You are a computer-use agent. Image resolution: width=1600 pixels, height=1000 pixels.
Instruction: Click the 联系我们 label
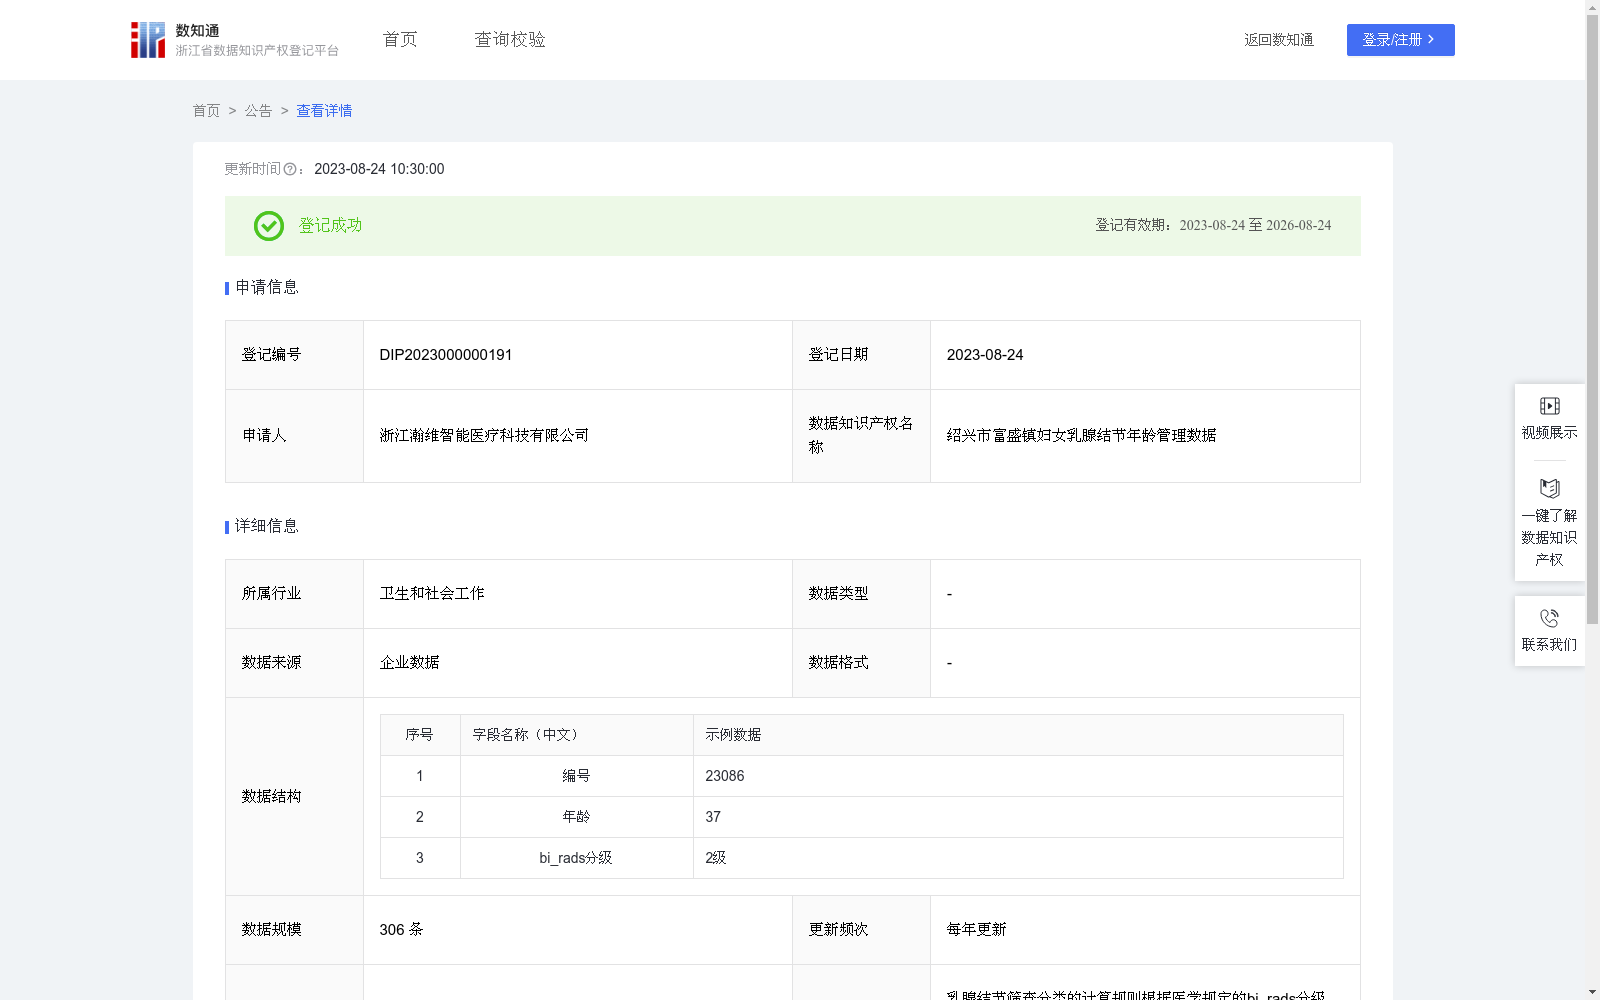pyautogui.click(x=1549, y=645)
